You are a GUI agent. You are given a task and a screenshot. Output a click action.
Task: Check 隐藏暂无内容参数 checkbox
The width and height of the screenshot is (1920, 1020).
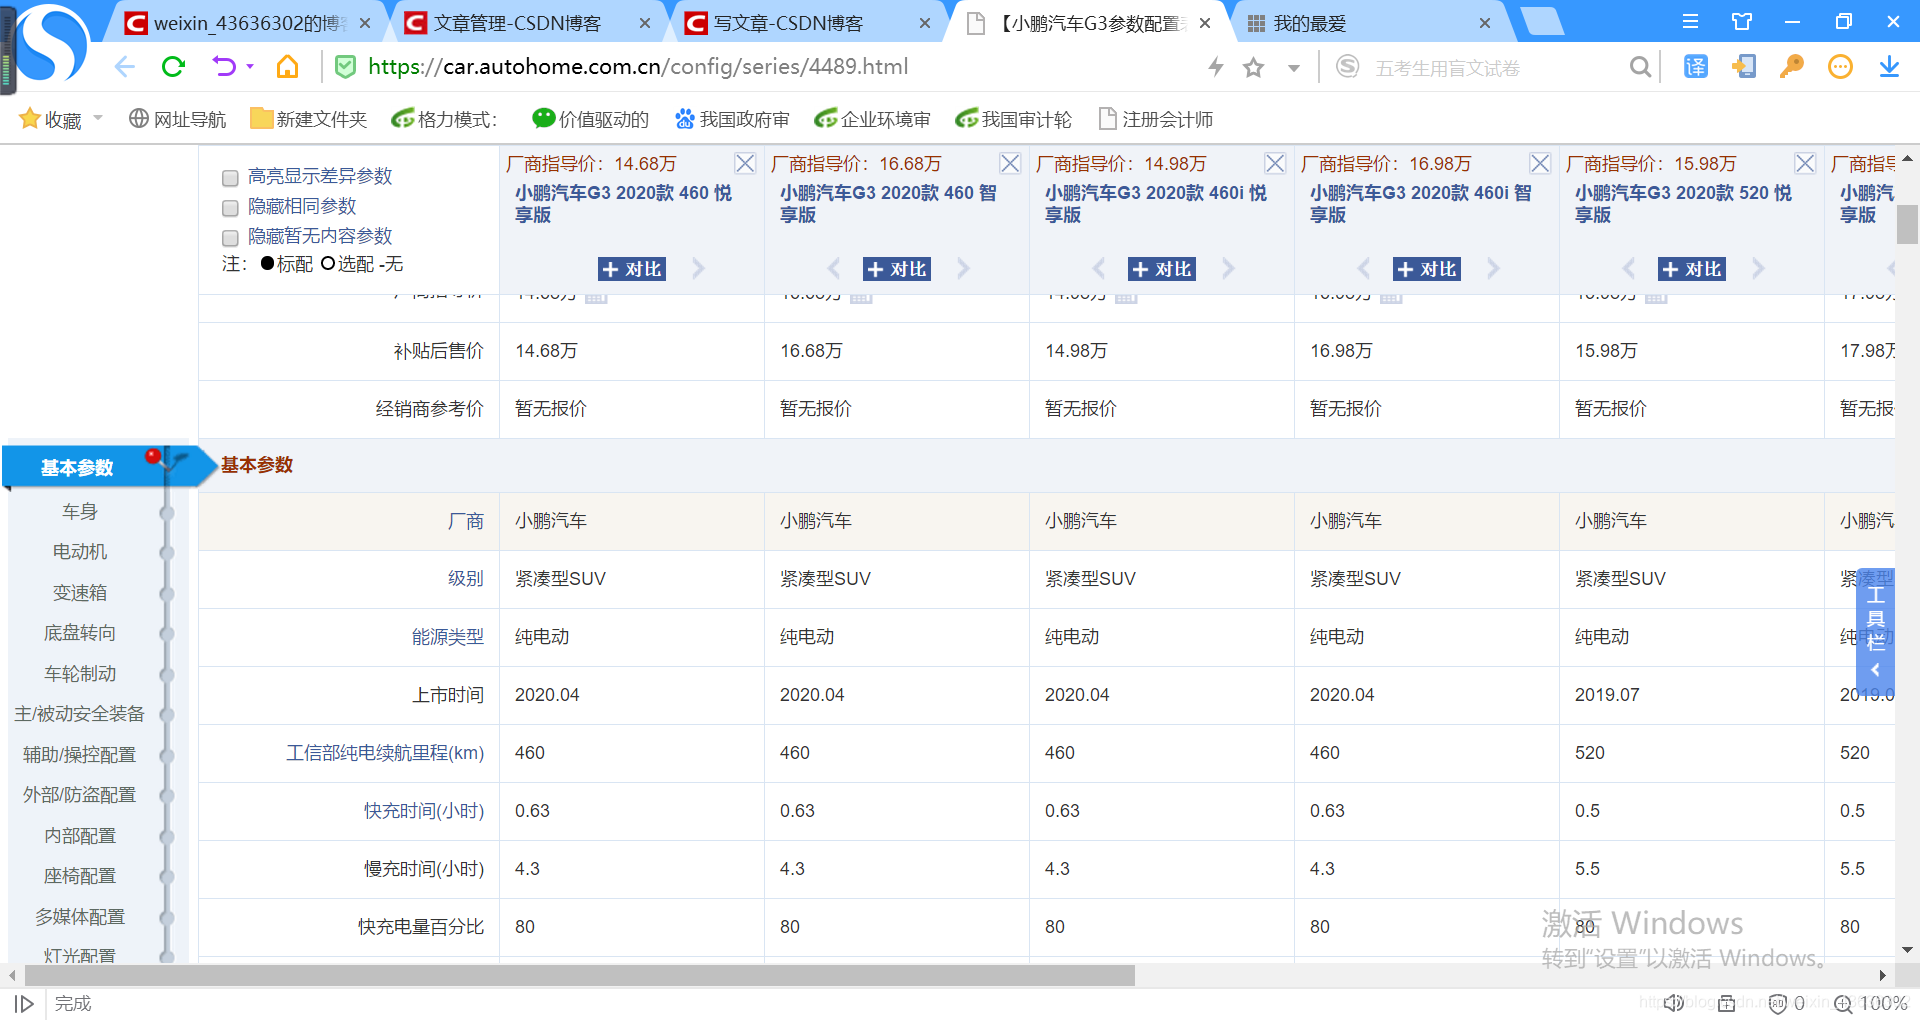click(230, 238)
